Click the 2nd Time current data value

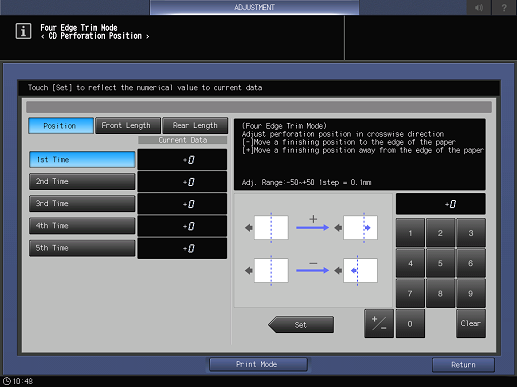click(182, 182)
